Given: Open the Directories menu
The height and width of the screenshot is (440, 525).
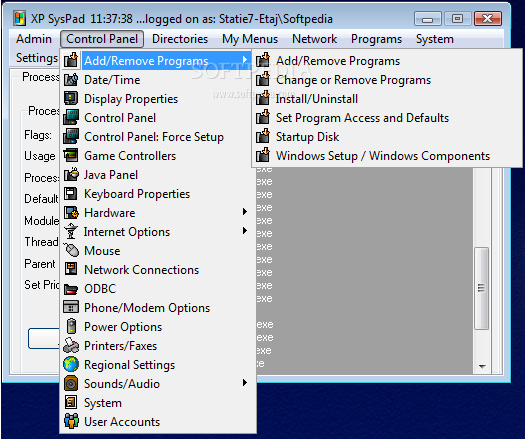Looking at the screenshot, I should pos(180,39).
